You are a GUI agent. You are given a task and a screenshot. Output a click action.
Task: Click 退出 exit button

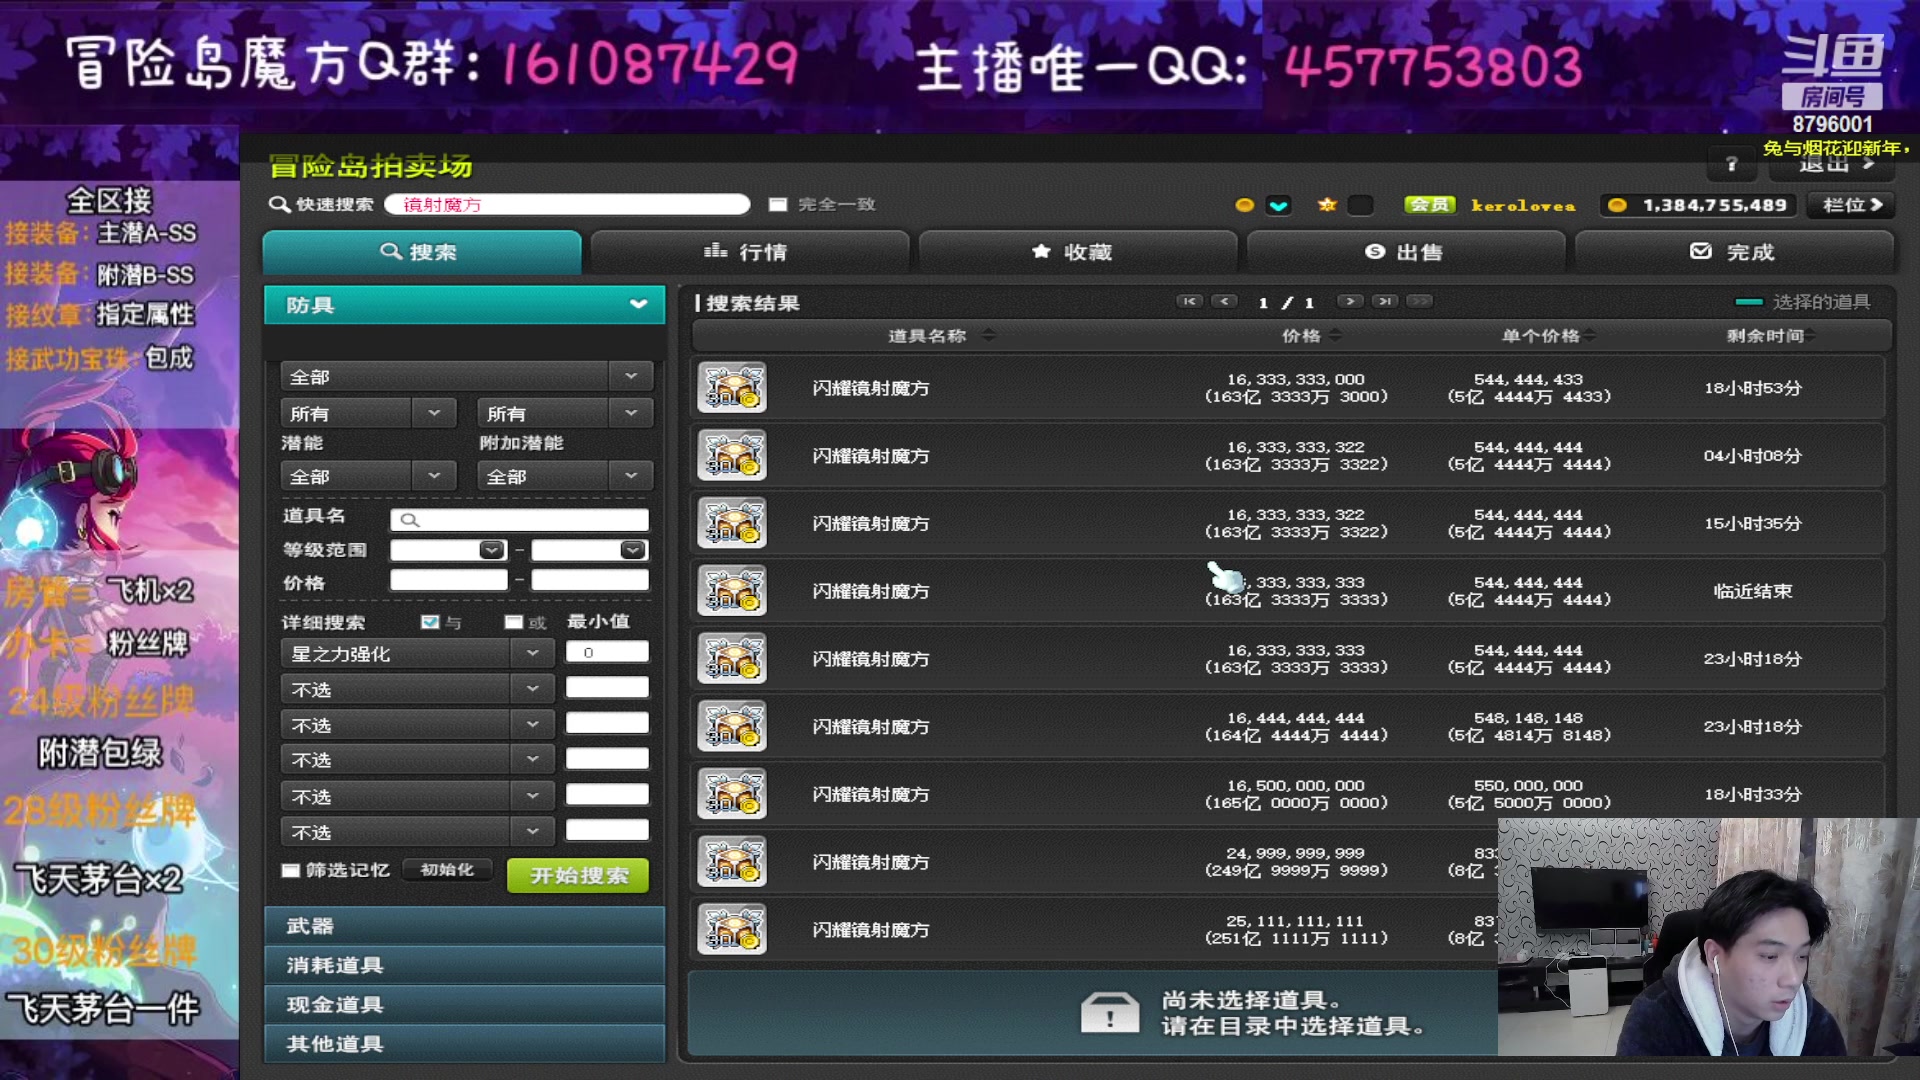point(1833,166)
